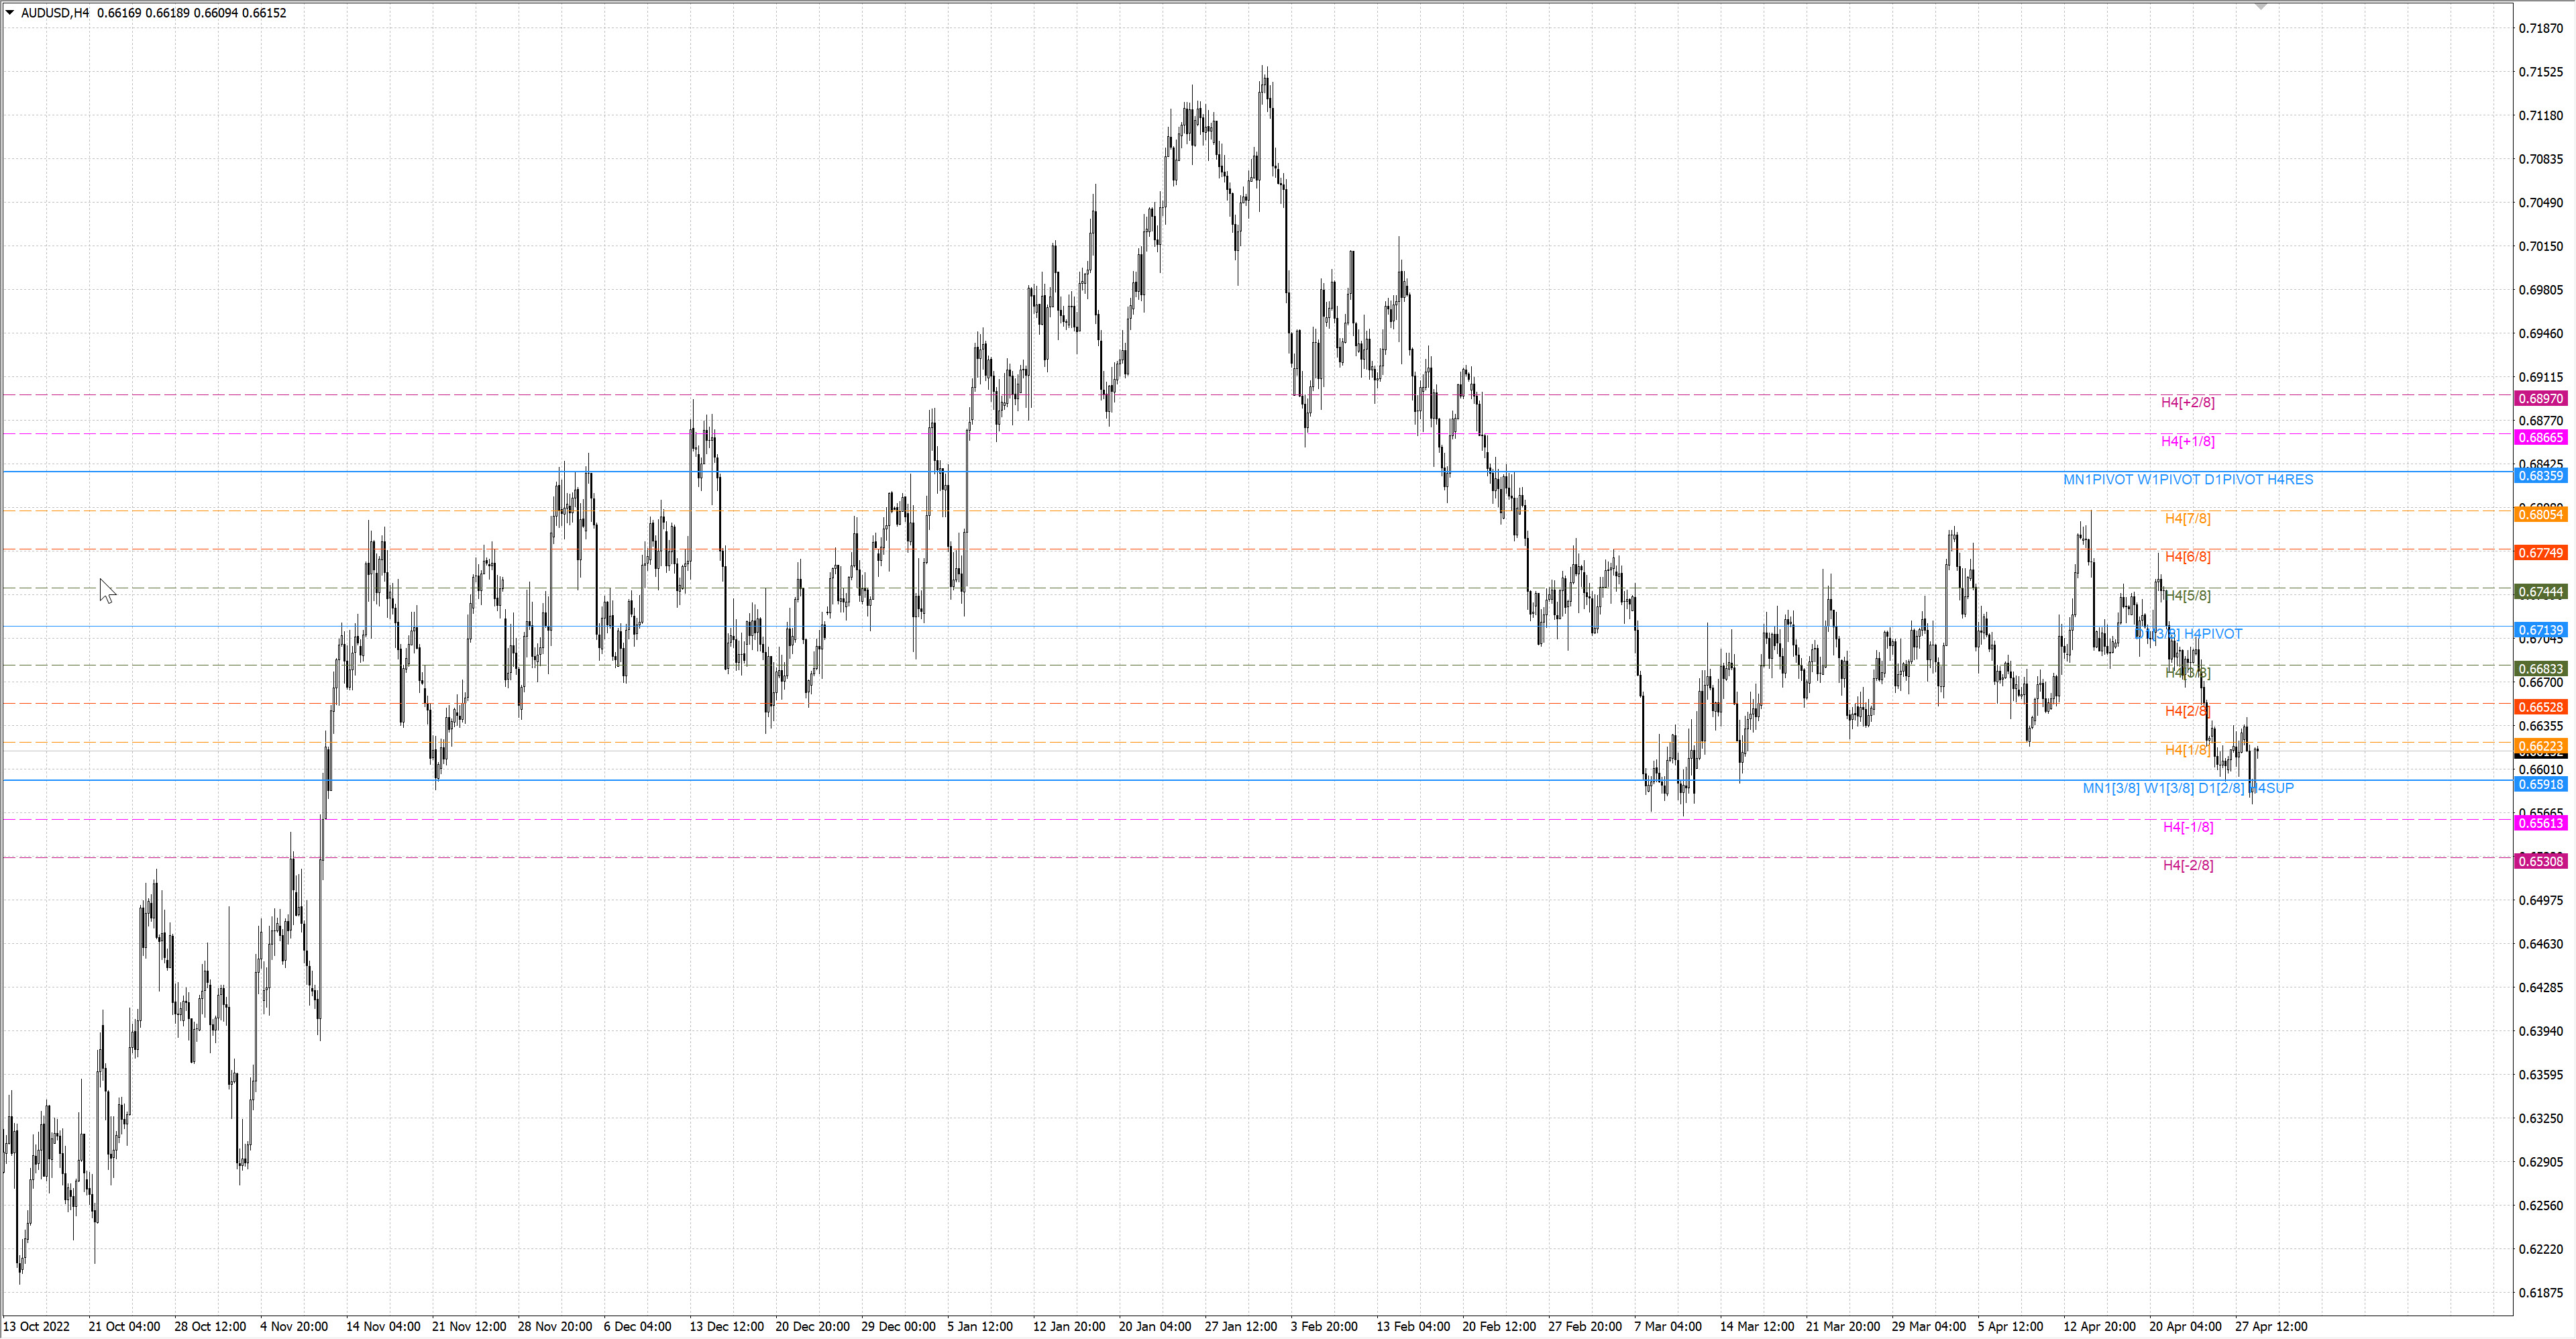
Task: Click the H4PIVOT blue label
Action: pyautogui.click(x=2213, y=634)
